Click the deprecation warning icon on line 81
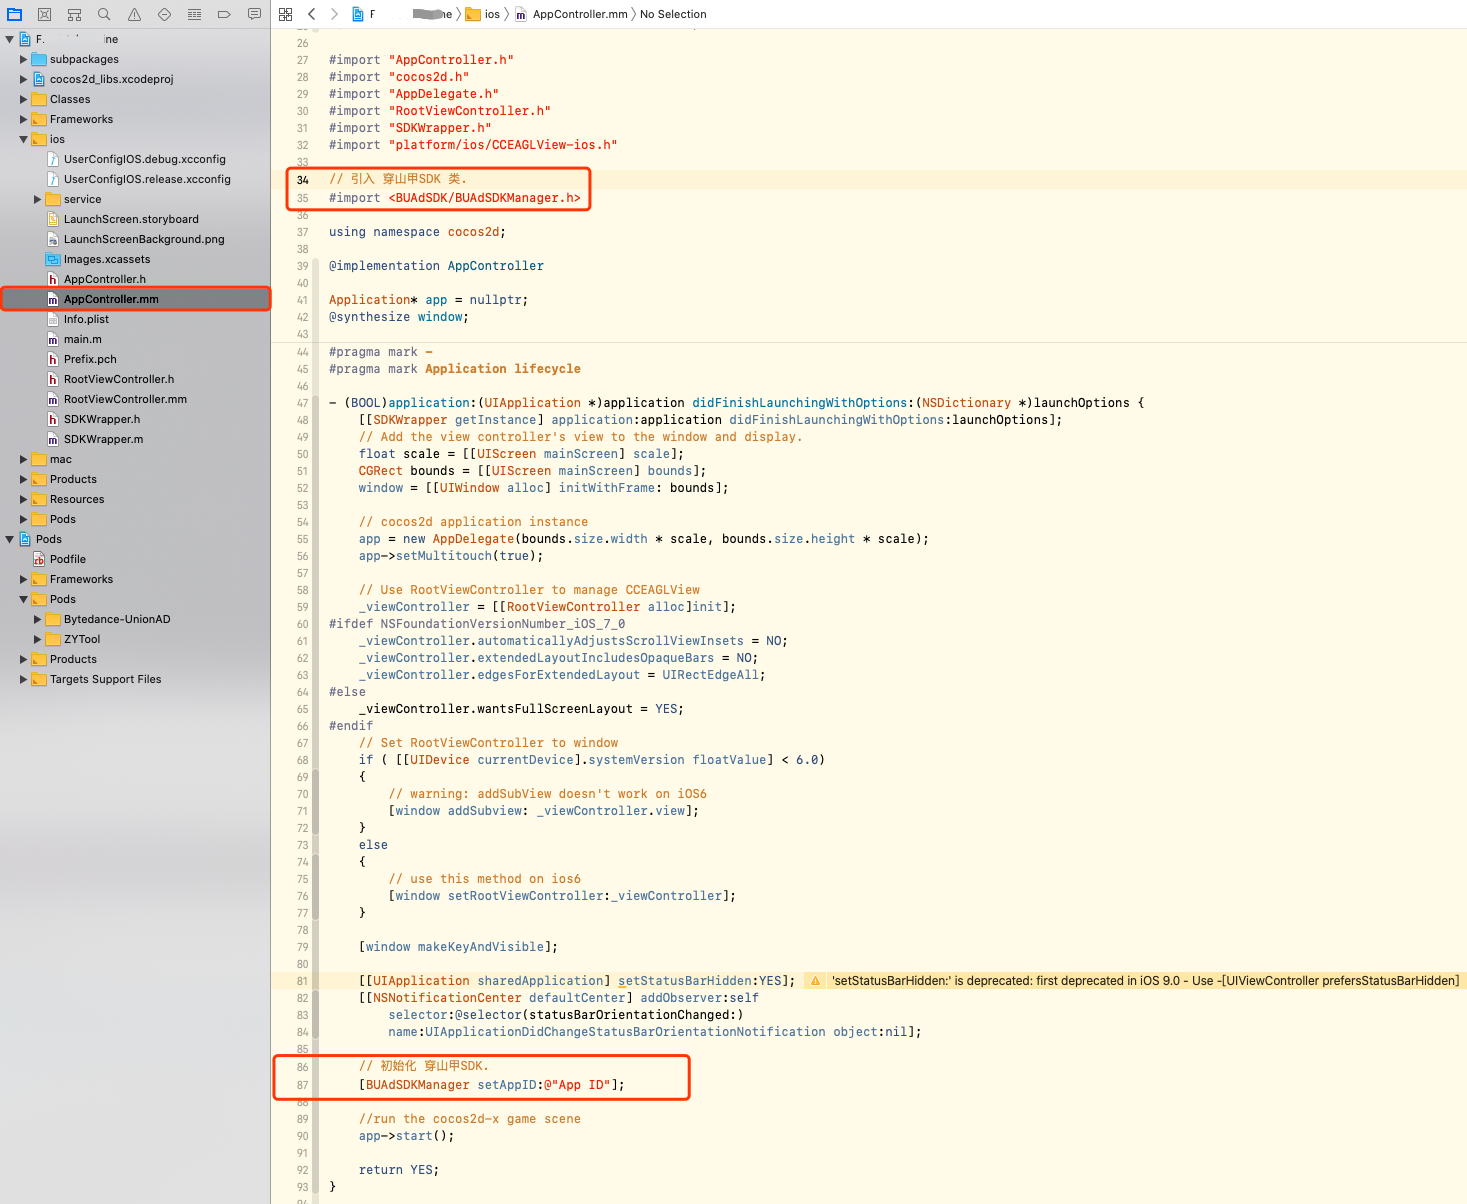Image resolution: width=1467 pixels, height=1204 pixels. click(x=816, y=981)
